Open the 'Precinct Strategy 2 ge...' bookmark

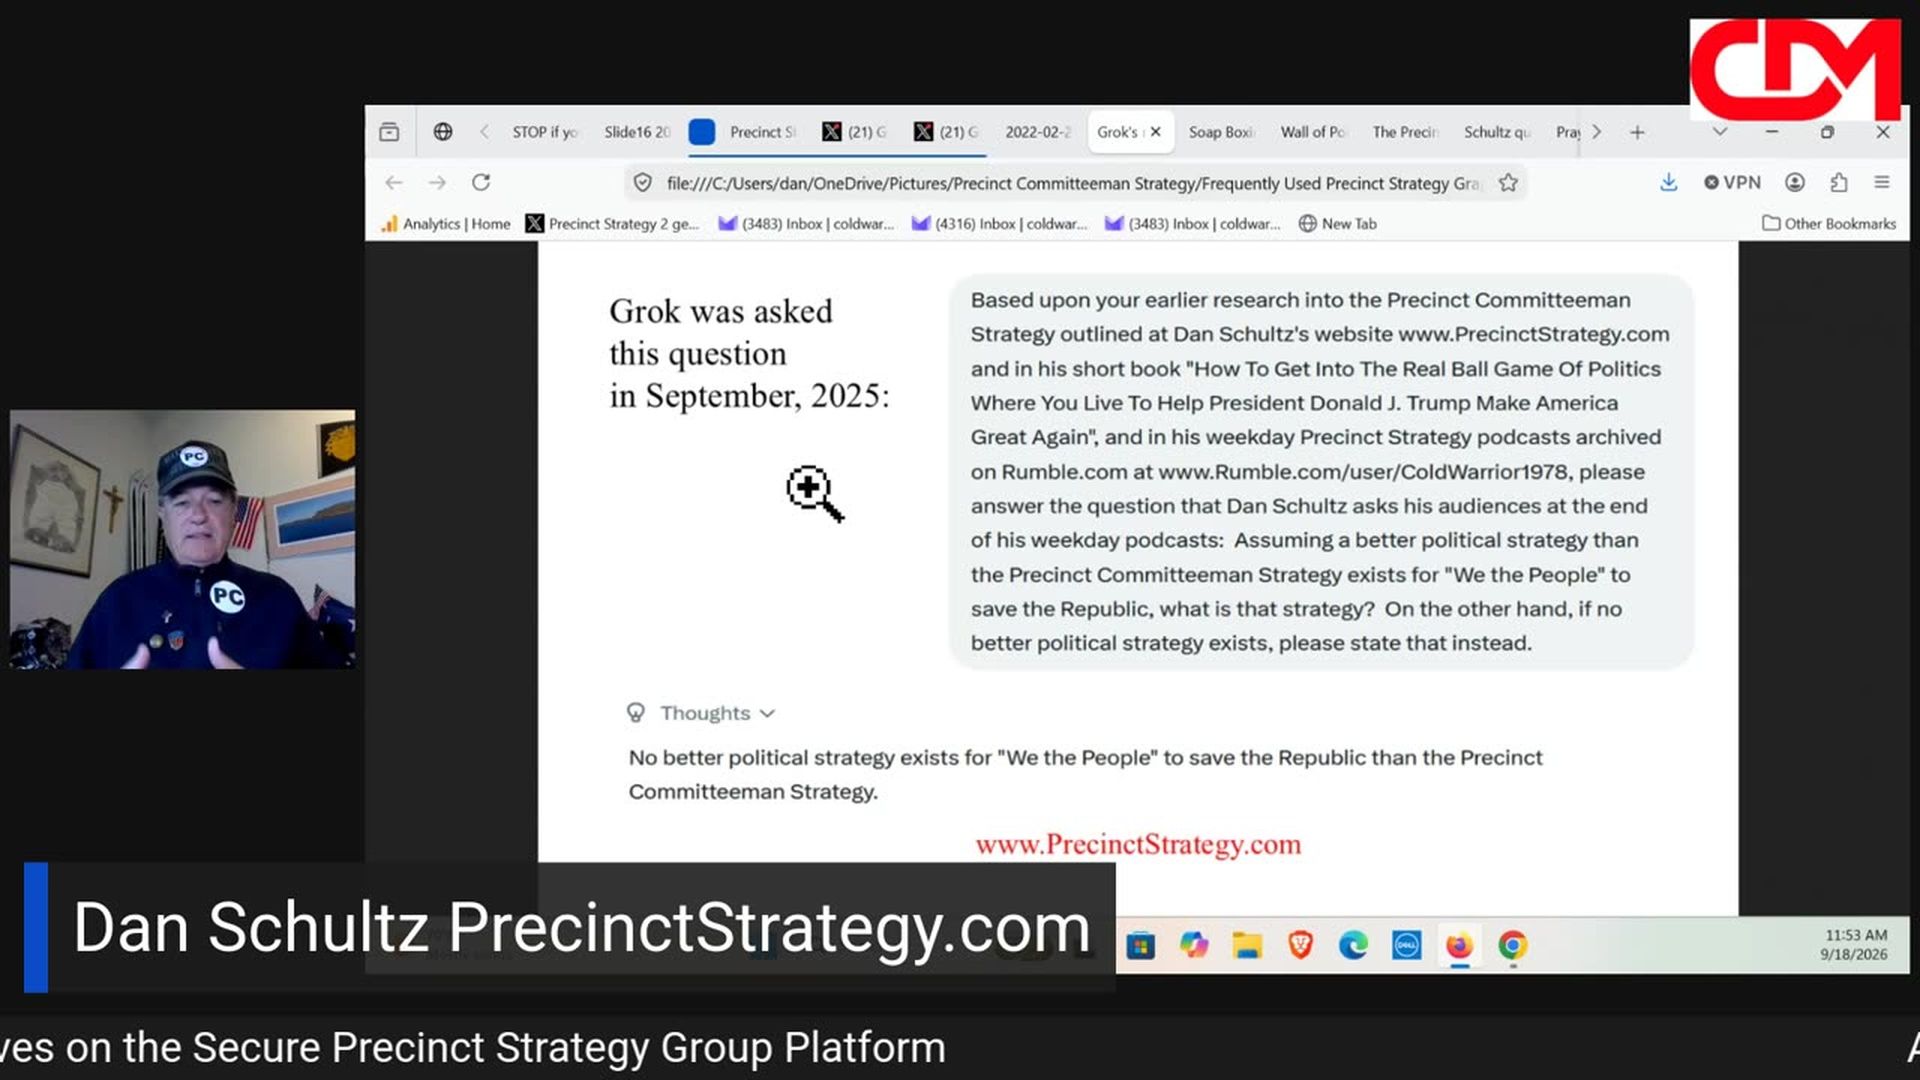tap(612, 224)
